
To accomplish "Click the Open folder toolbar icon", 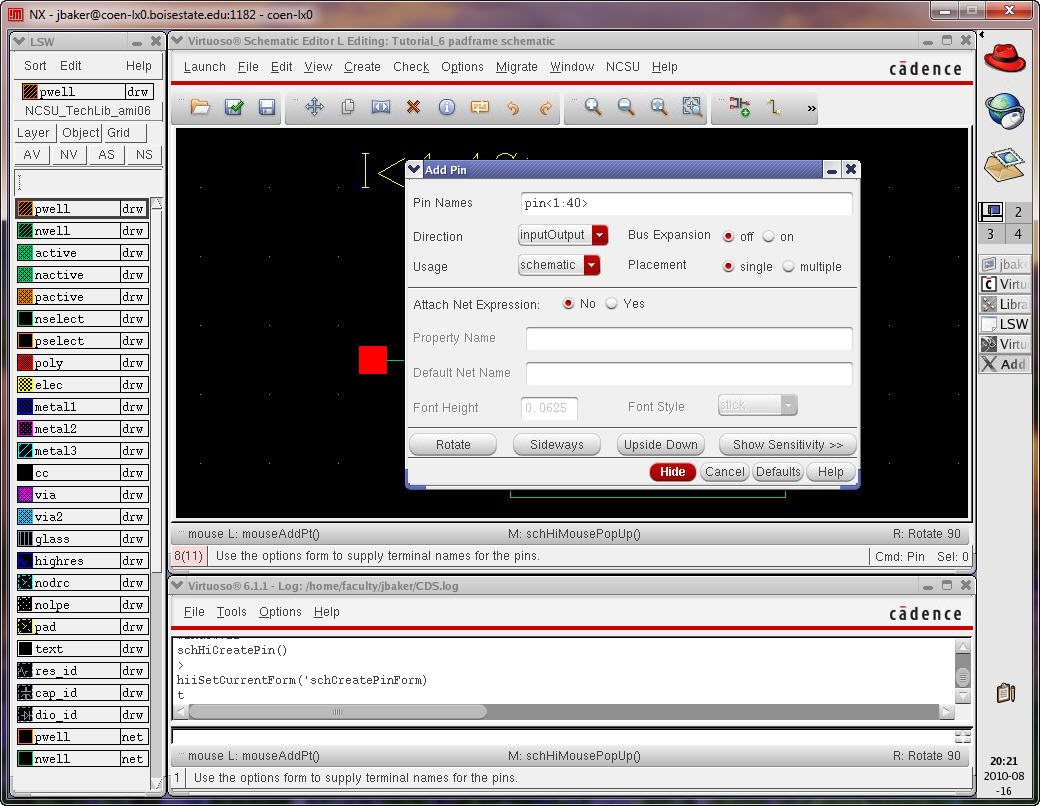I will pyautogui.click(x=200, y=107).
